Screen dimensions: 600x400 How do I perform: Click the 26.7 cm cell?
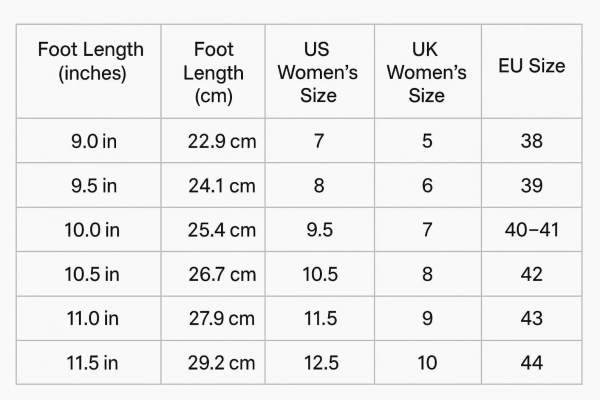[222, 274]
